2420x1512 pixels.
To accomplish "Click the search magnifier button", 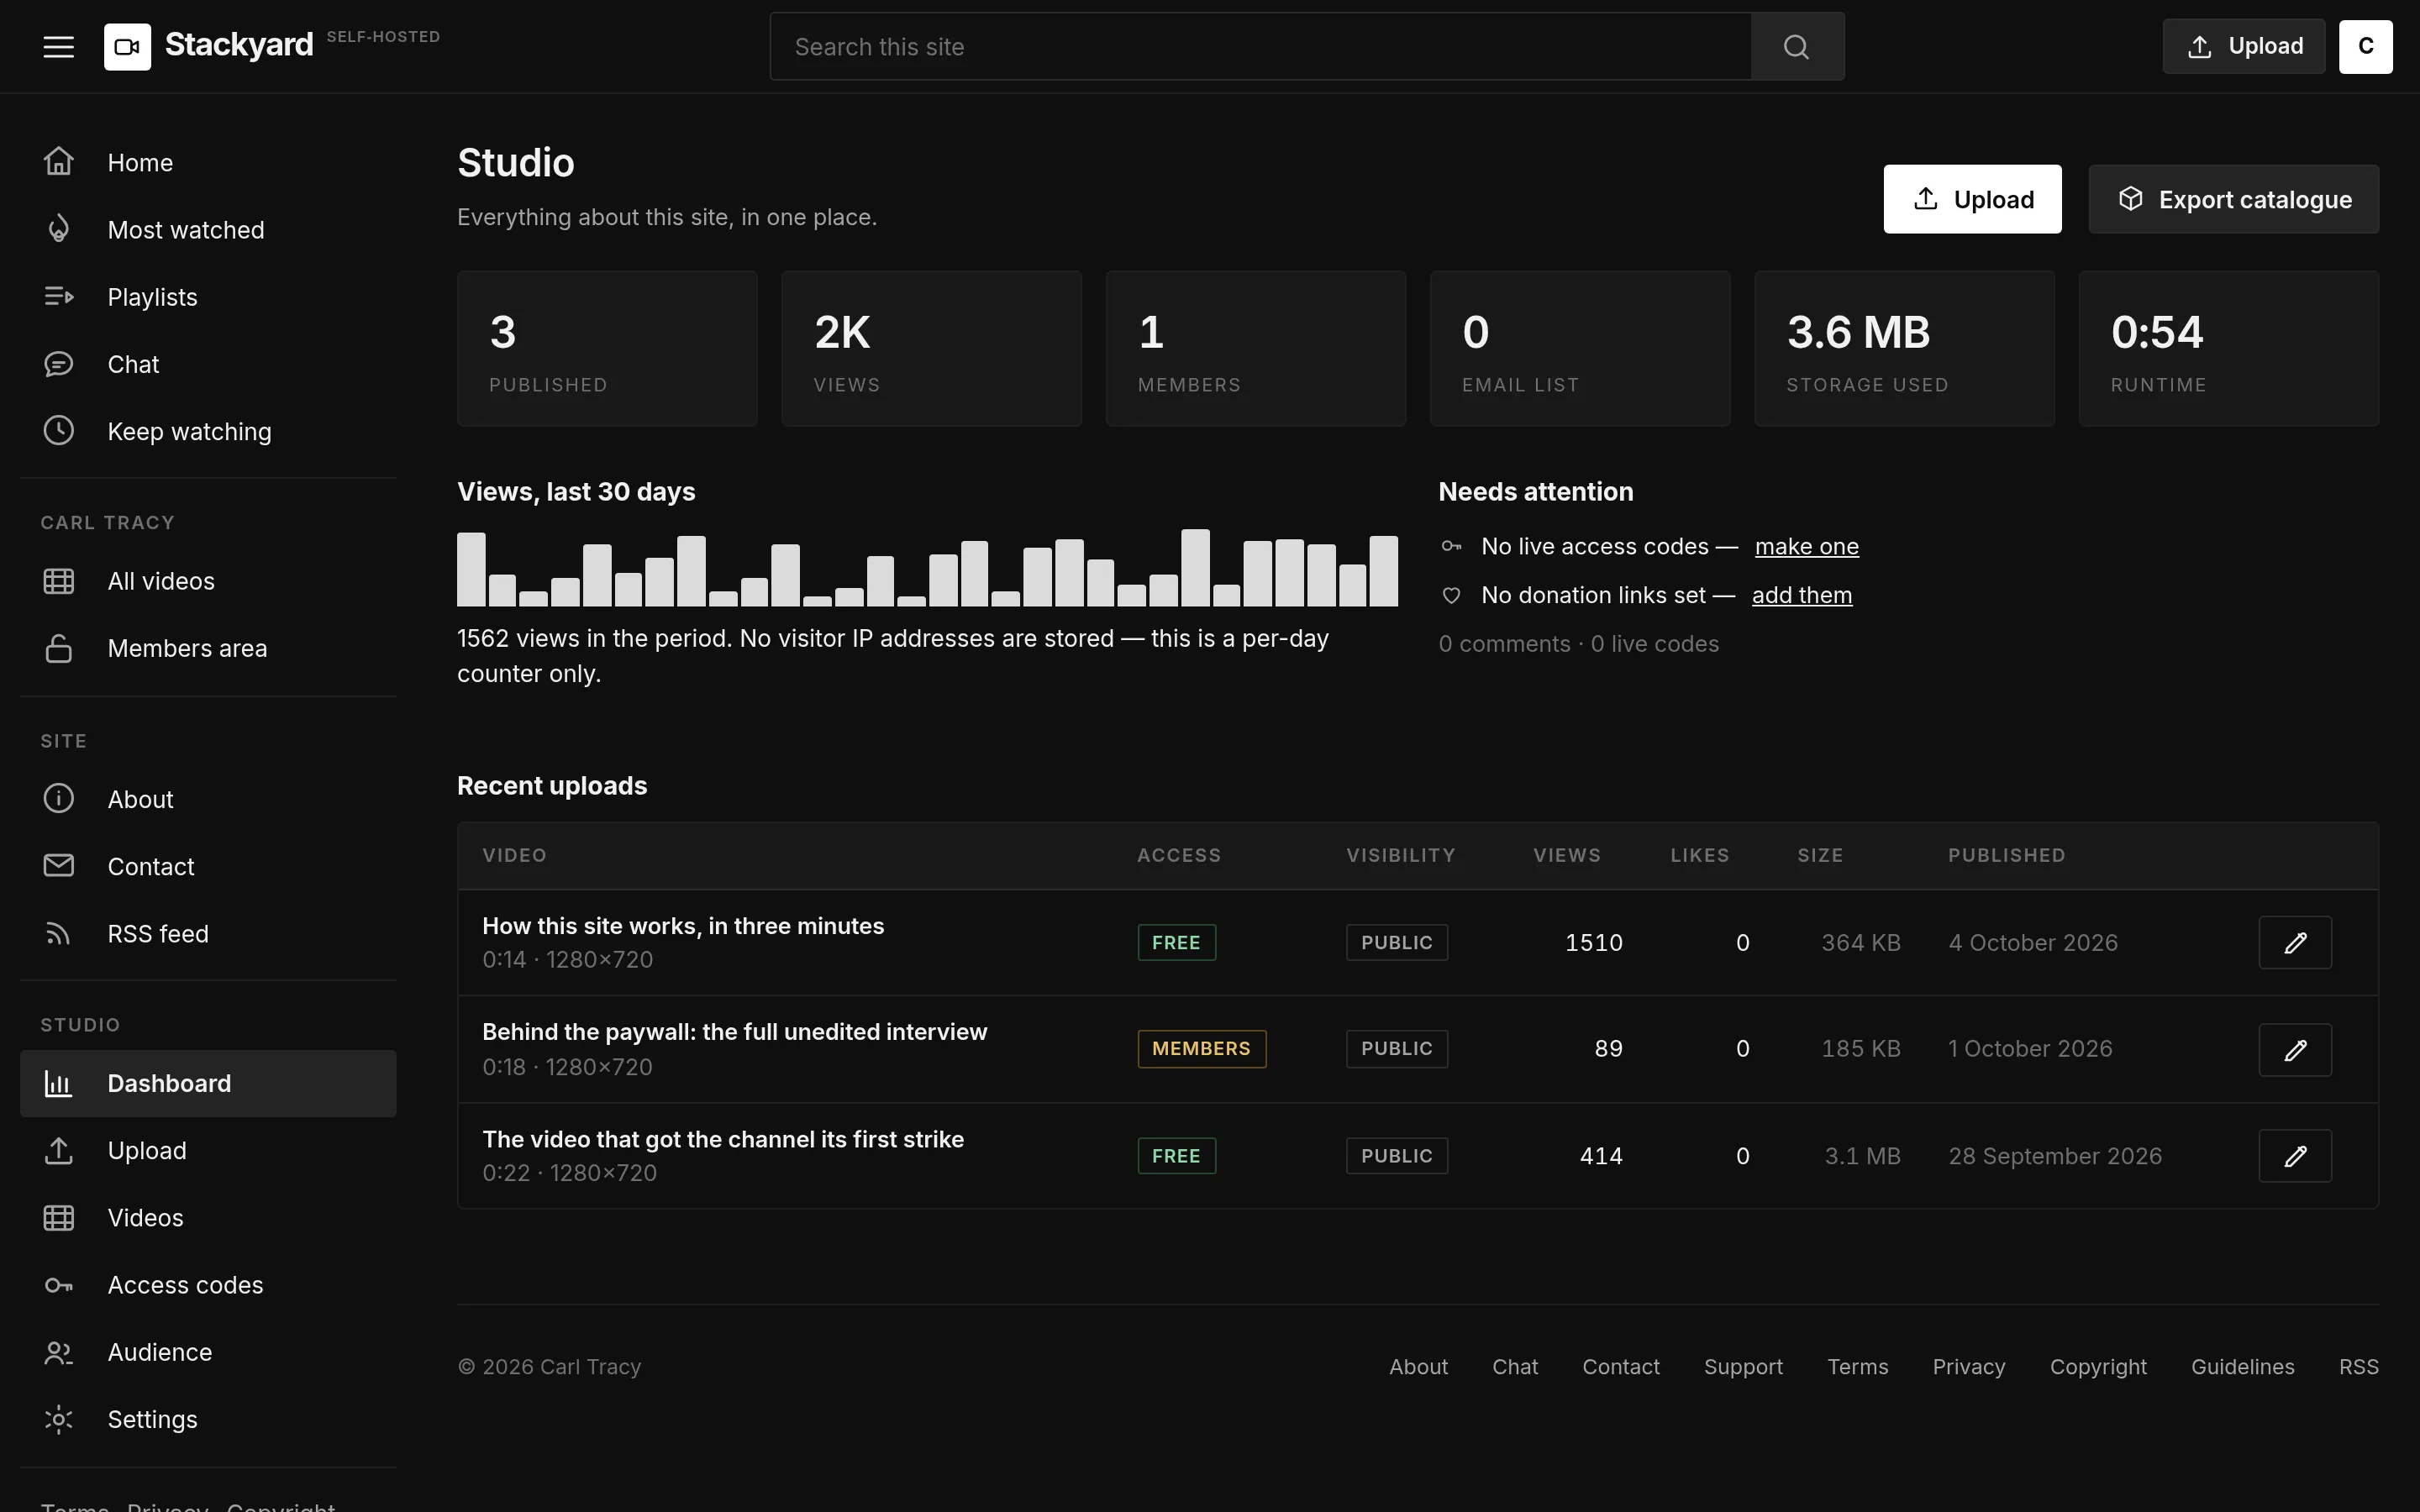I will click(1797, 47).
